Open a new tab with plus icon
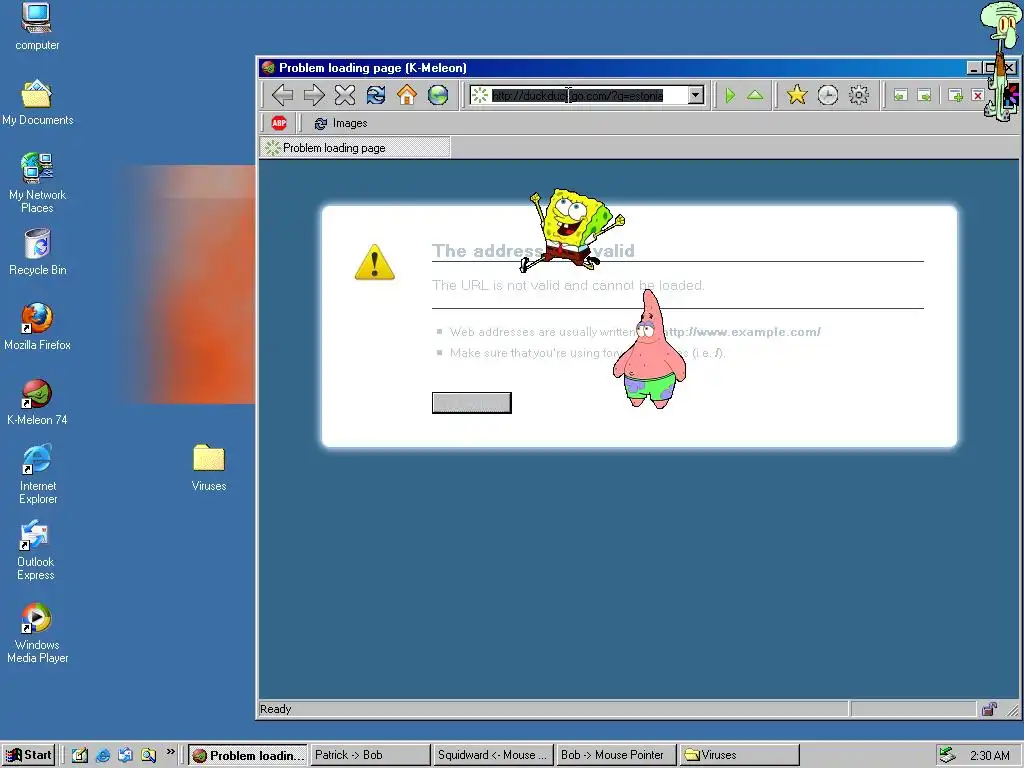The height and width of the screenshot is (768, 1024). [955, 95]
